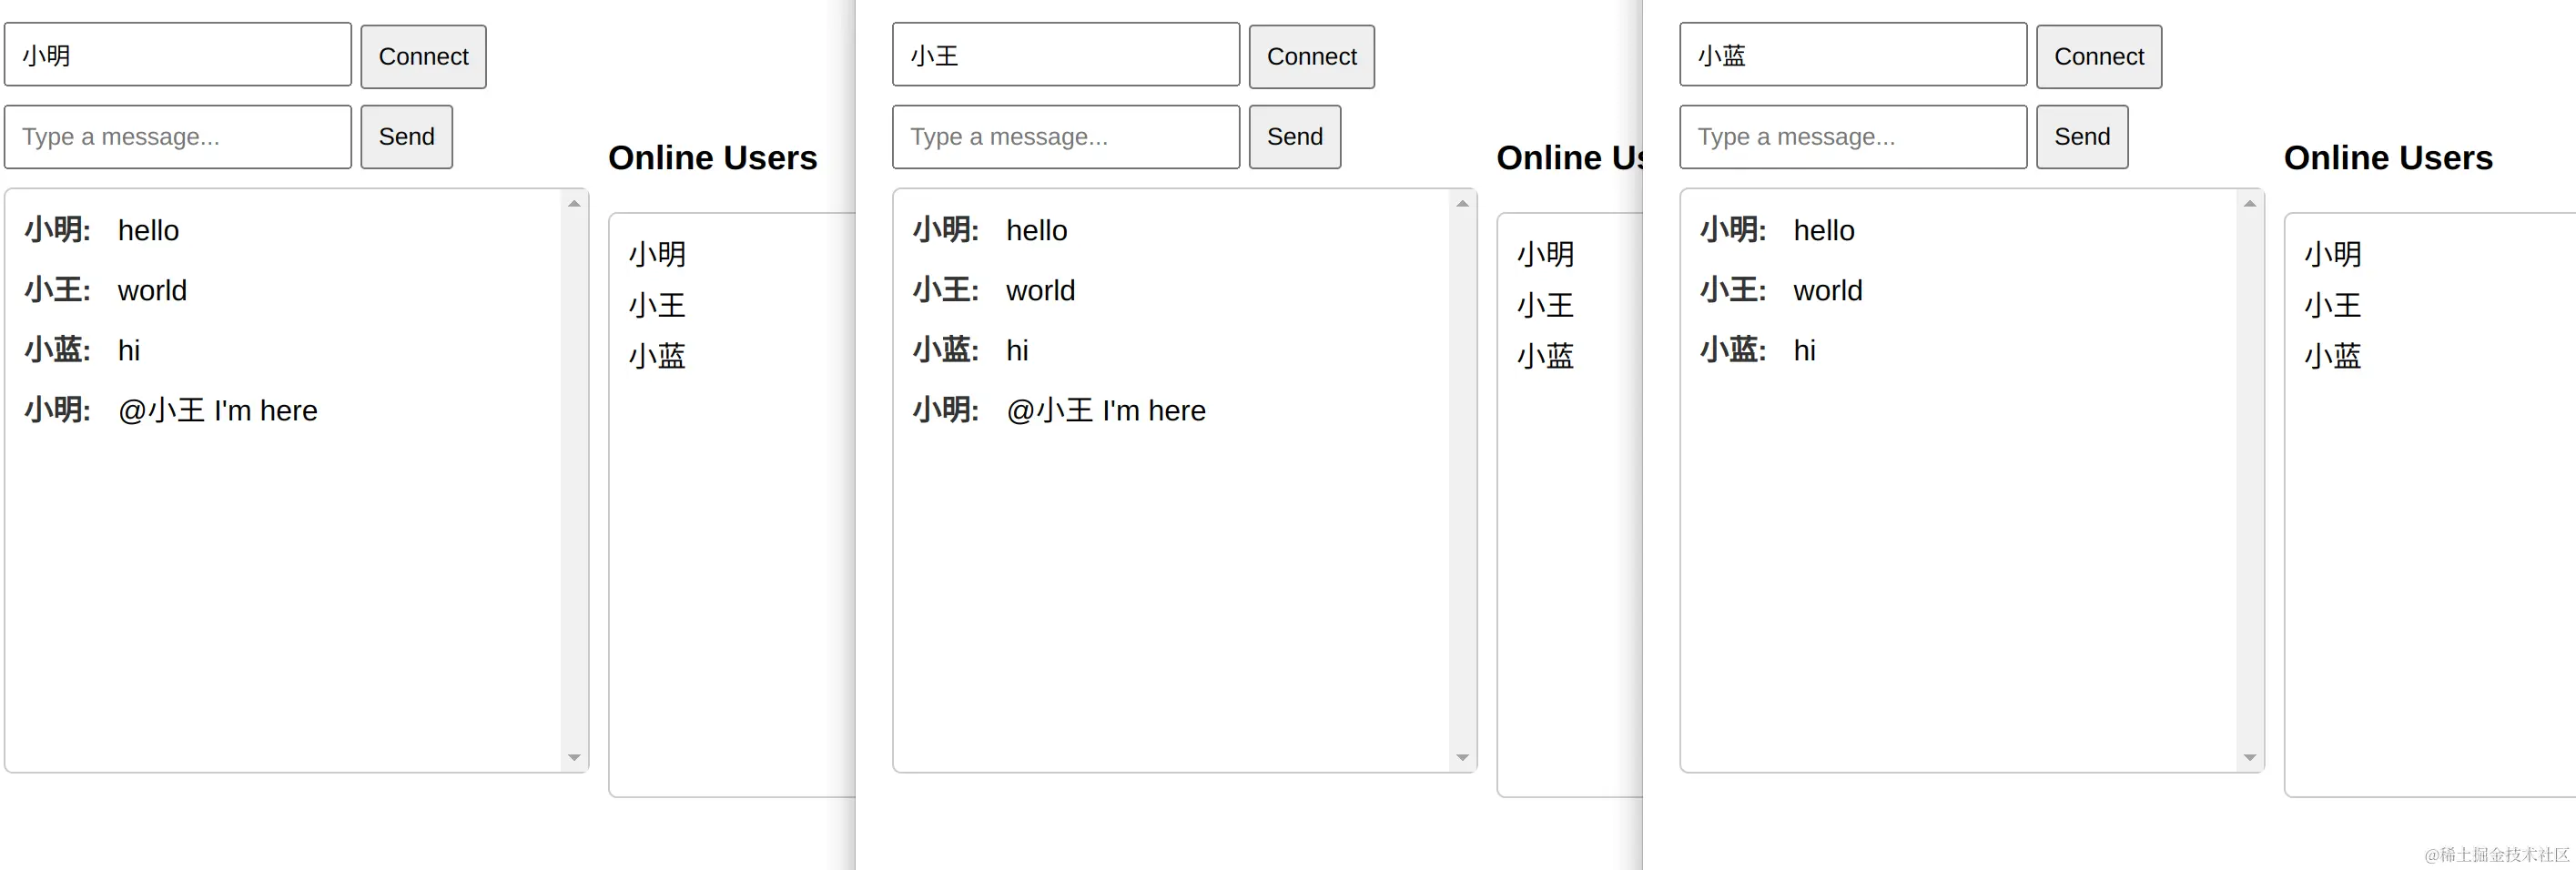Click message input in 小蓝 window

pos(1853,137)
